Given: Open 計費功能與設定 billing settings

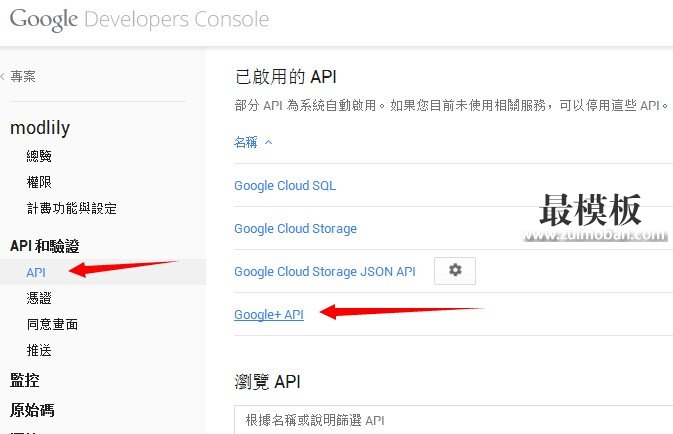Looking at the screenshot, I should [x=72, y=208].
